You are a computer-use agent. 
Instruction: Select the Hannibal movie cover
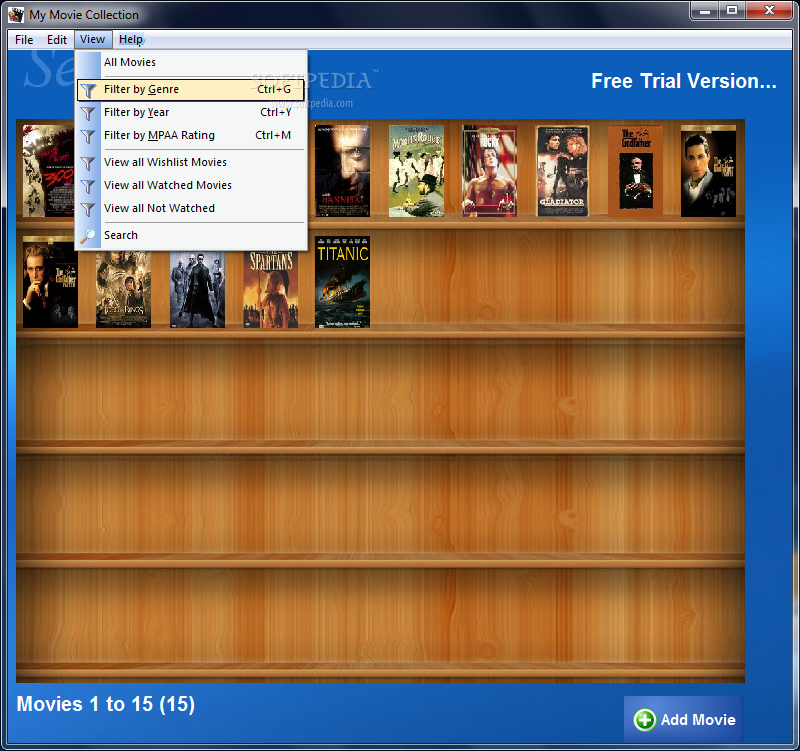[x=342, y=171]
